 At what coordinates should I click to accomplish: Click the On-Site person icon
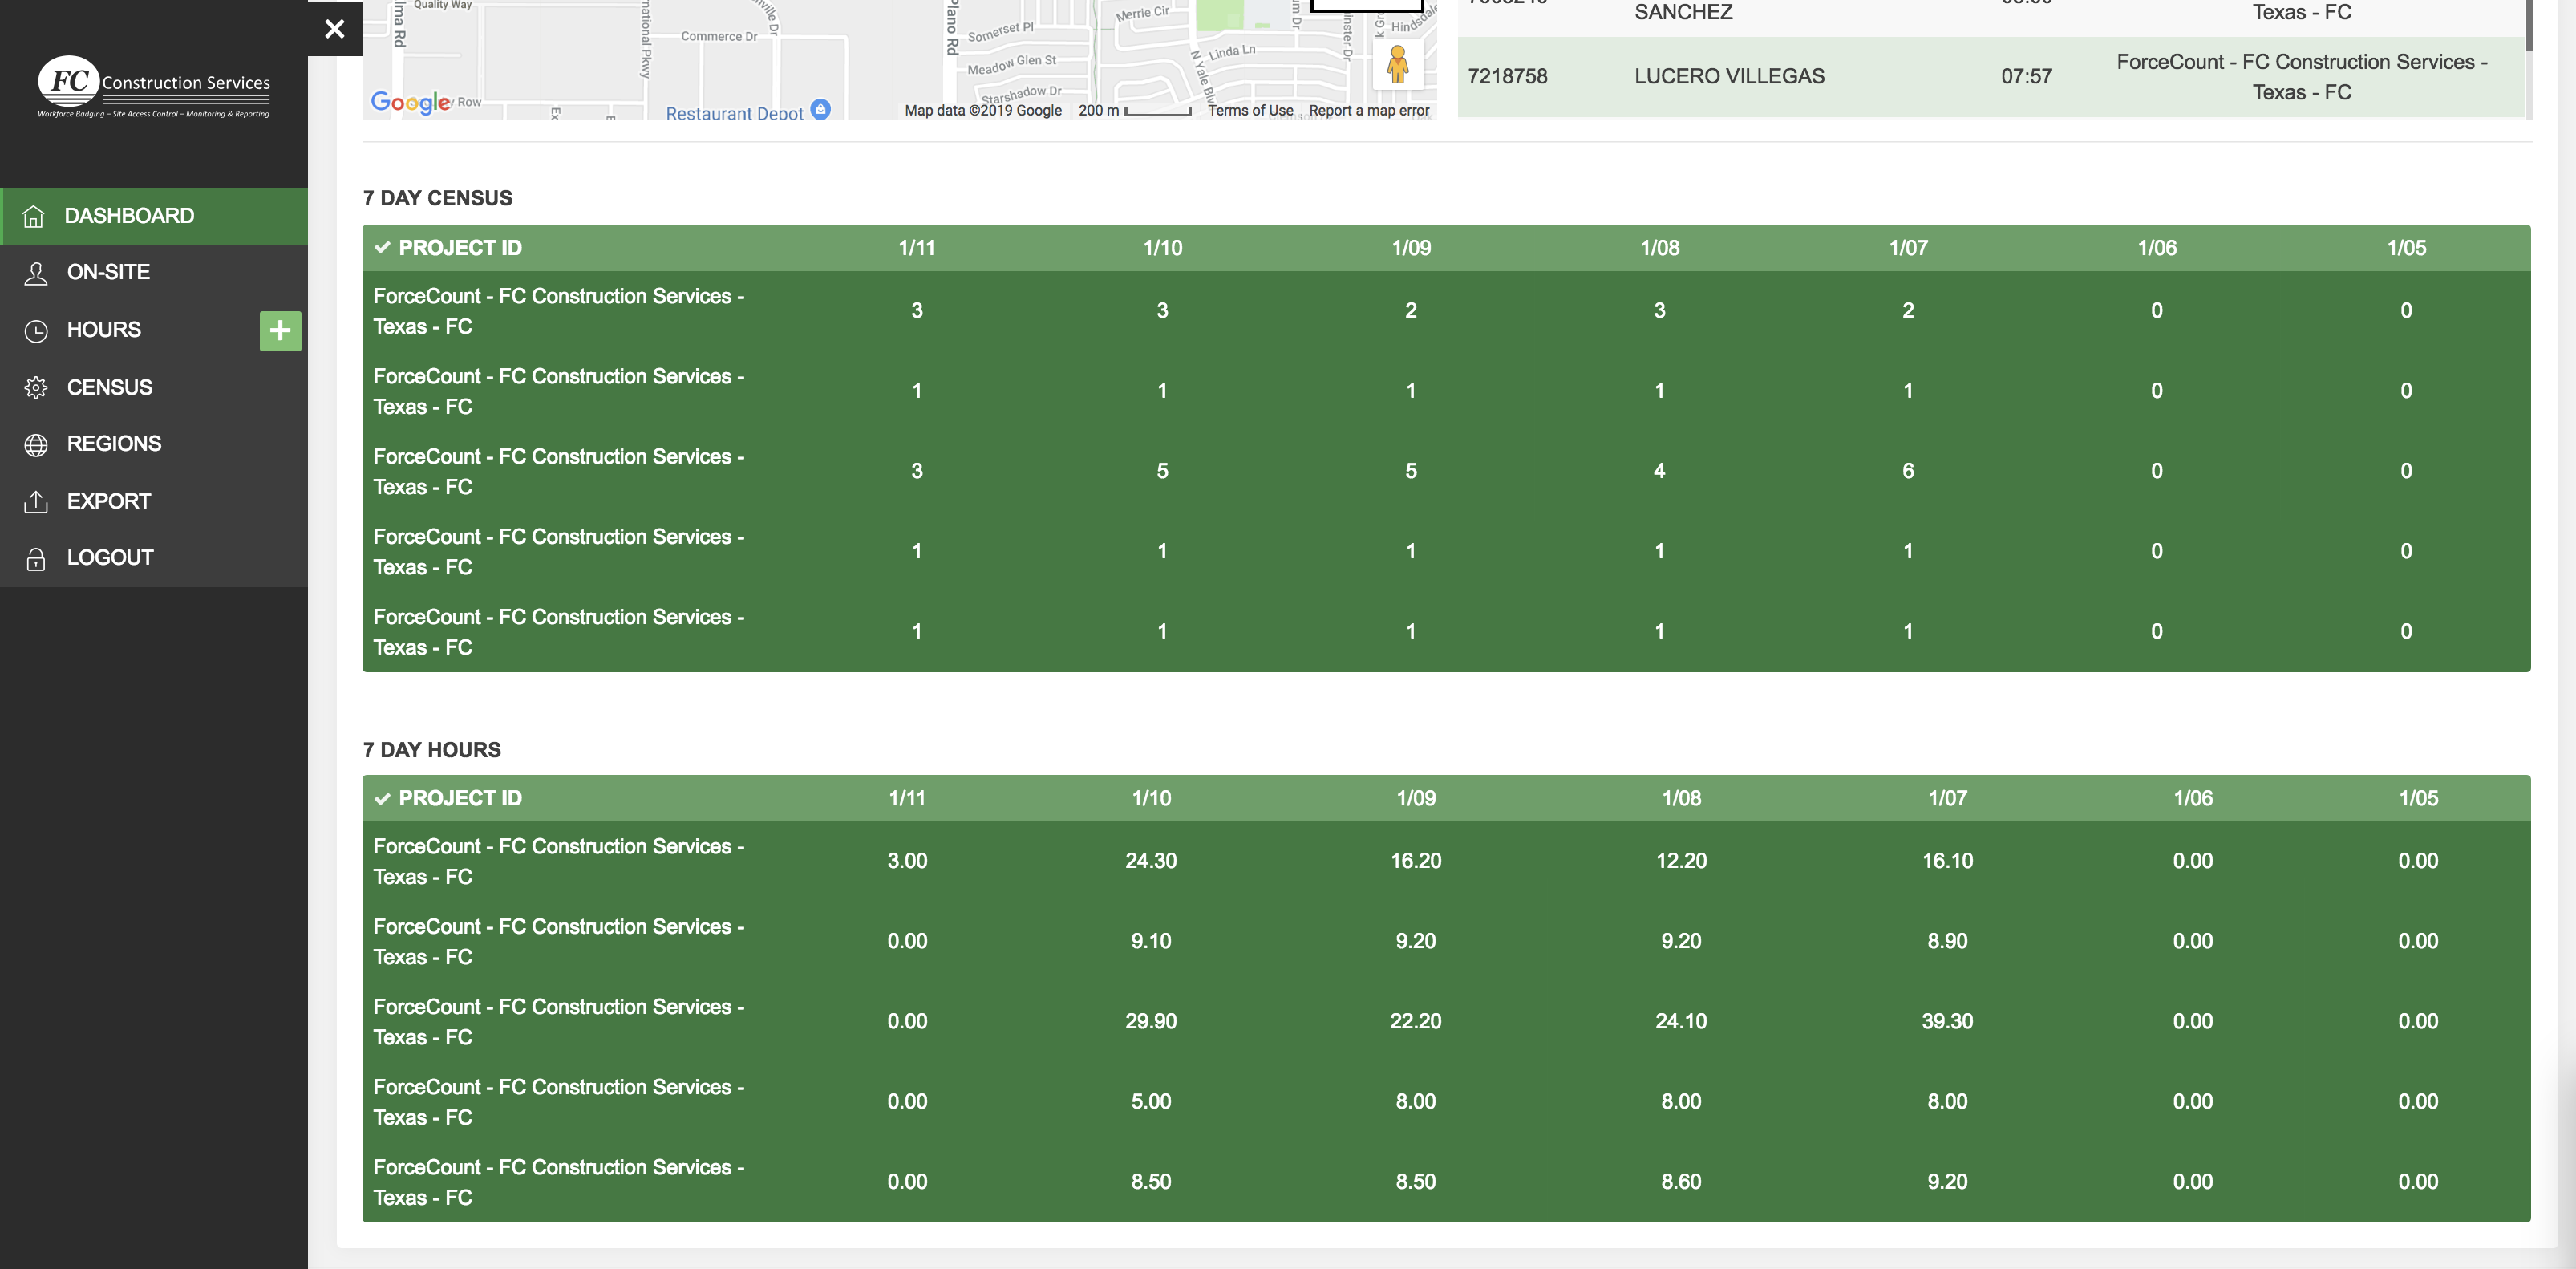point(36,273)
